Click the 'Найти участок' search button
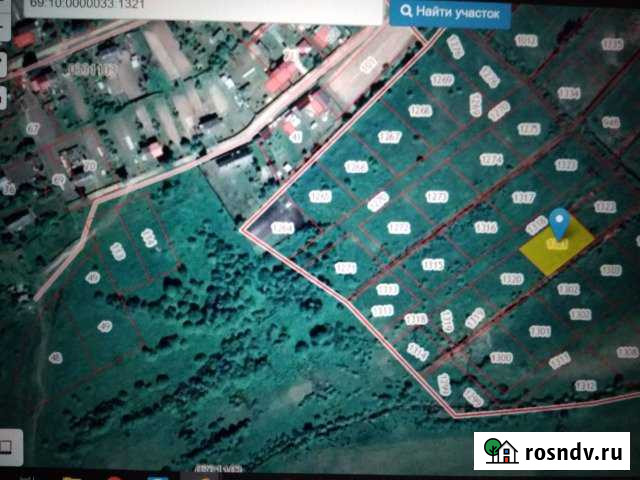This screenshot has height=480, width=640. click(450, 13)
